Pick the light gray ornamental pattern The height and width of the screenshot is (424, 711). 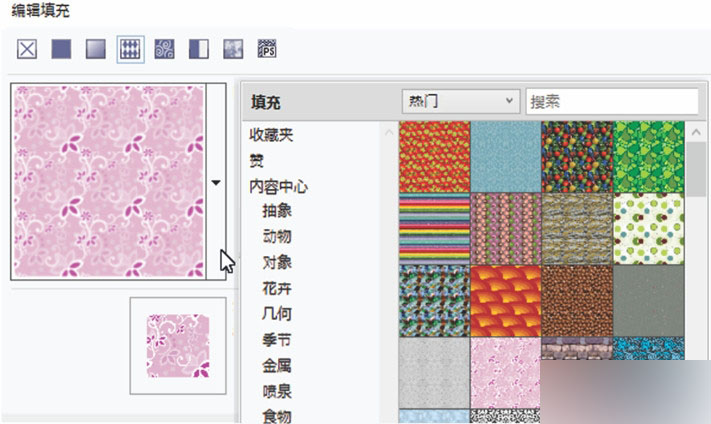click(434, 373)
